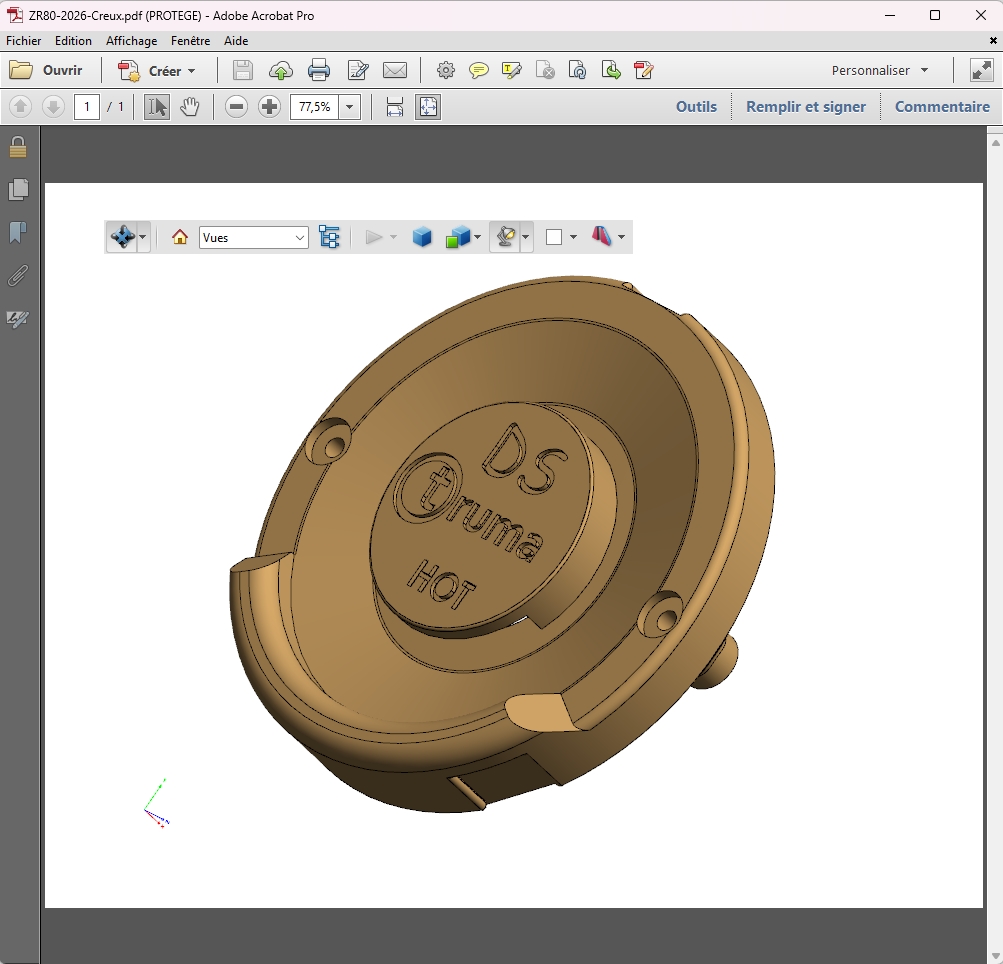This screenshot has width=1003, height=964.
Task: Click the cross section tool icon
Action: 602,237
